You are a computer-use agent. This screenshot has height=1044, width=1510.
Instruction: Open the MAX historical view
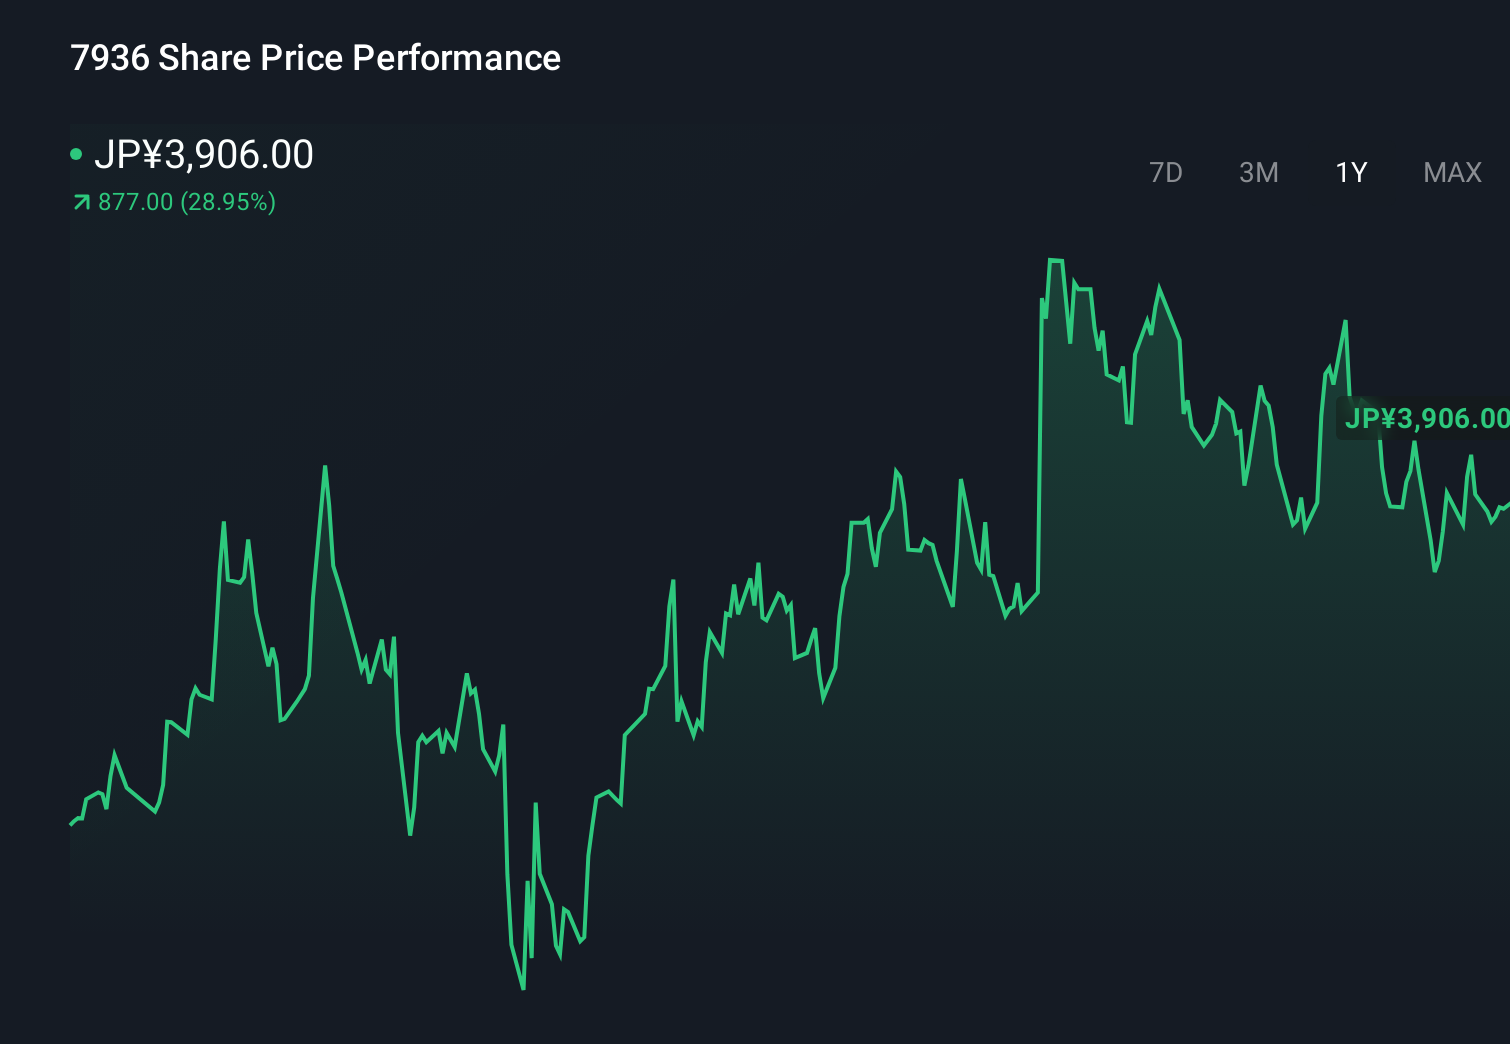1451,172
